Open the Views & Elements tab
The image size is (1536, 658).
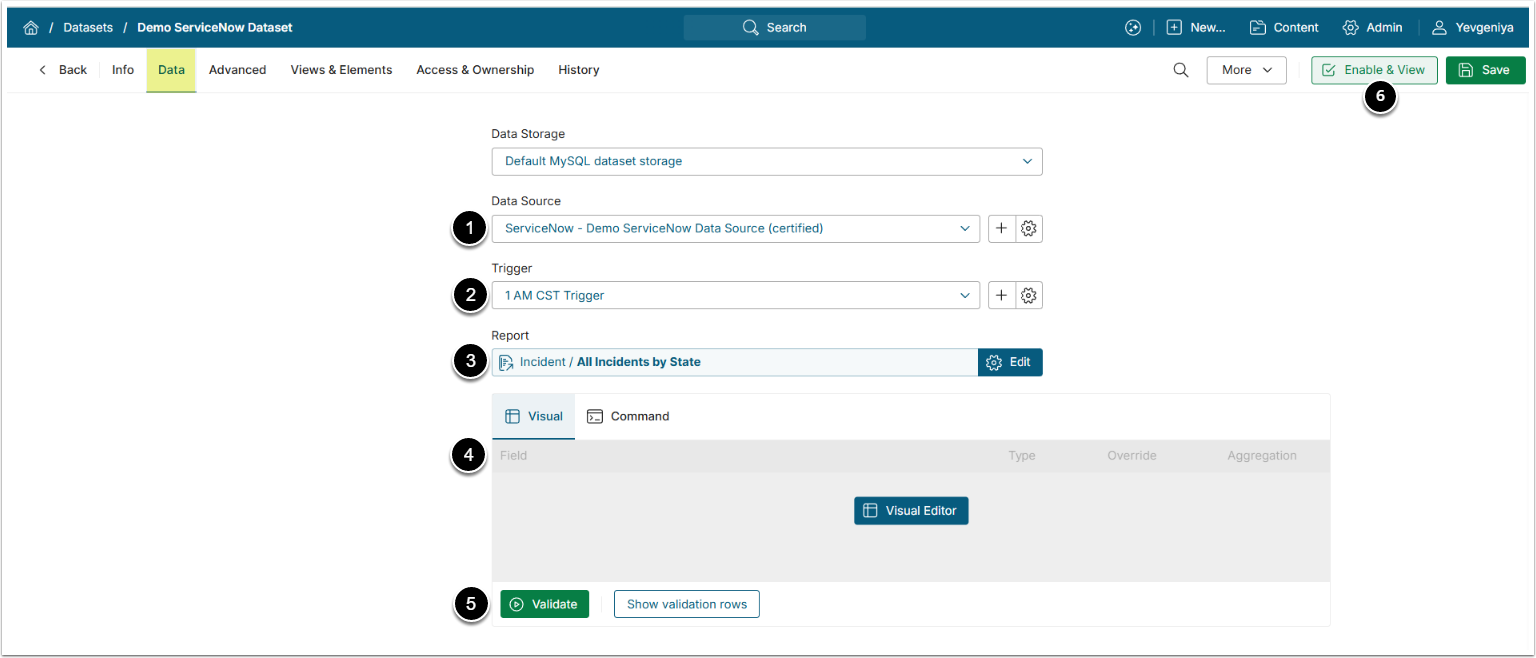coord(341,70)
